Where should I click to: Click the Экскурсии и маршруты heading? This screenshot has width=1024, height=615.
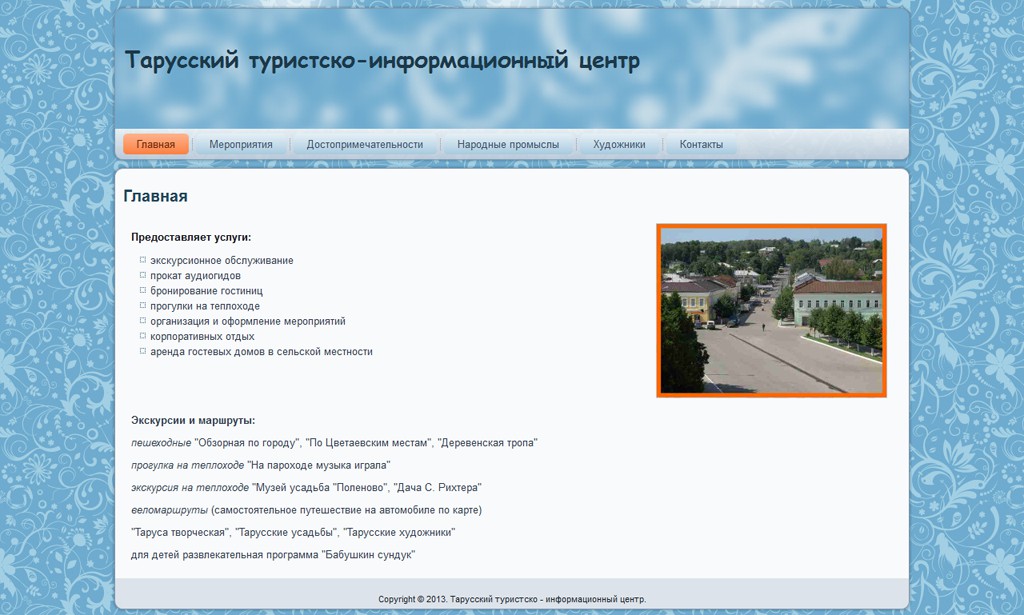pyautogui.click(x=193, y=420)
